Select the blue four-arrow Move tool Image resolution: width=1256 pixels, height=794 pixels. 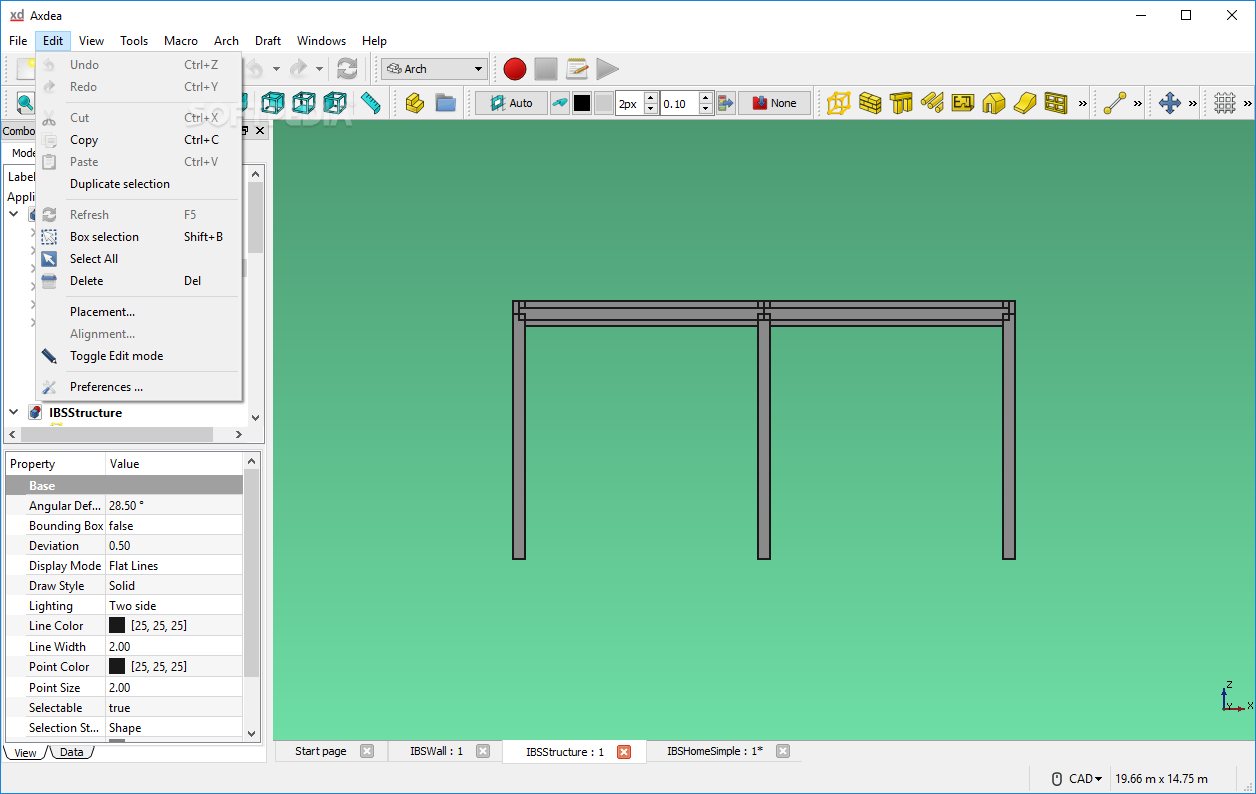(x=1170, y=103)
